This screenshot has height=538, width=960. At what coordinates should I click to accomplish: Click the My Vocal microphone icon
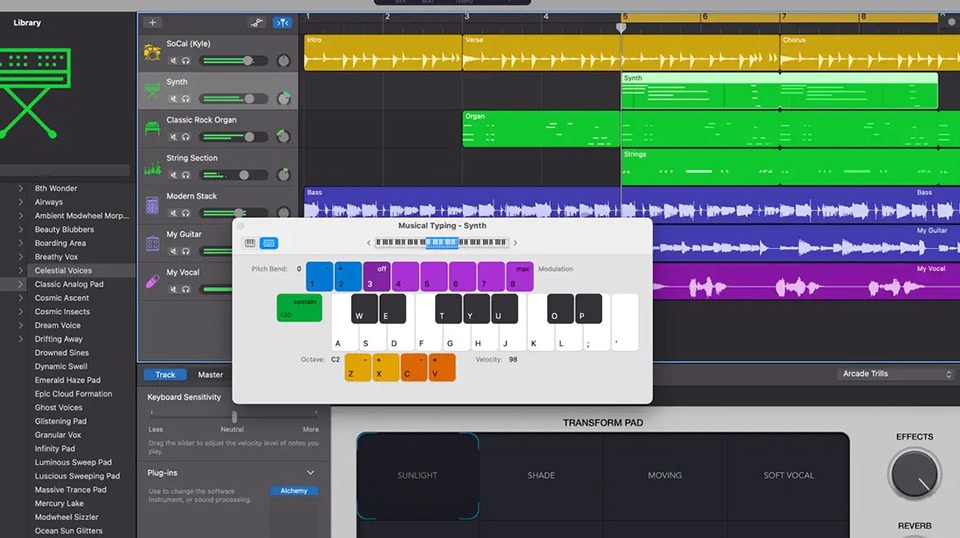(x=152, y=281)
